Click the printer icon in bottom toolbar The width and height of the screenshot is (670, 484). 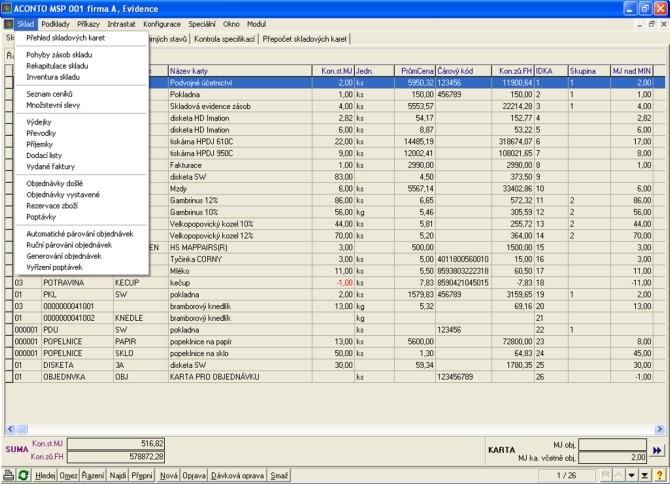coord(8,477)
